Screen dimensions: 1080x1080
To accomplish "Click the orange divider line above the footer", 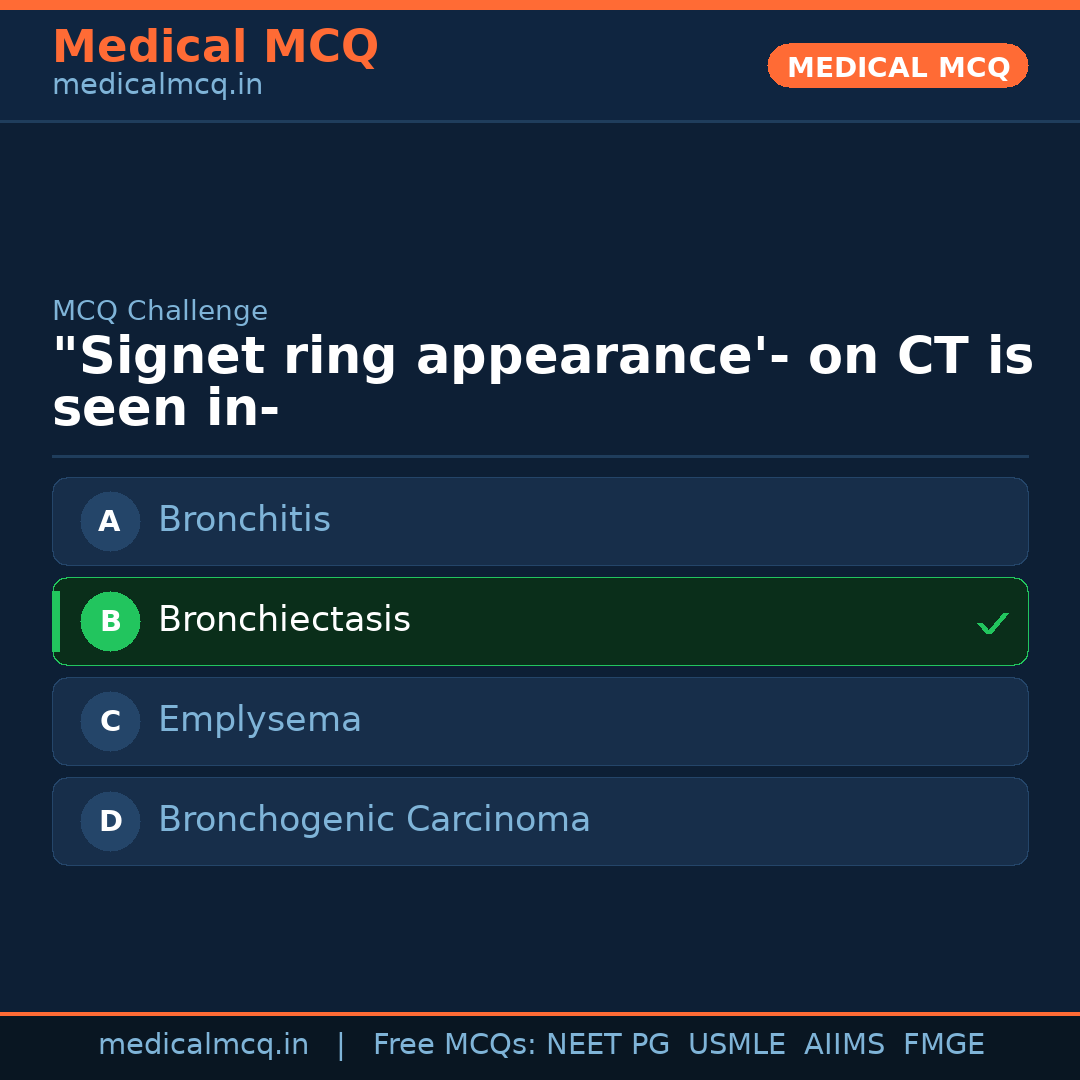I will coord(540,1012).
